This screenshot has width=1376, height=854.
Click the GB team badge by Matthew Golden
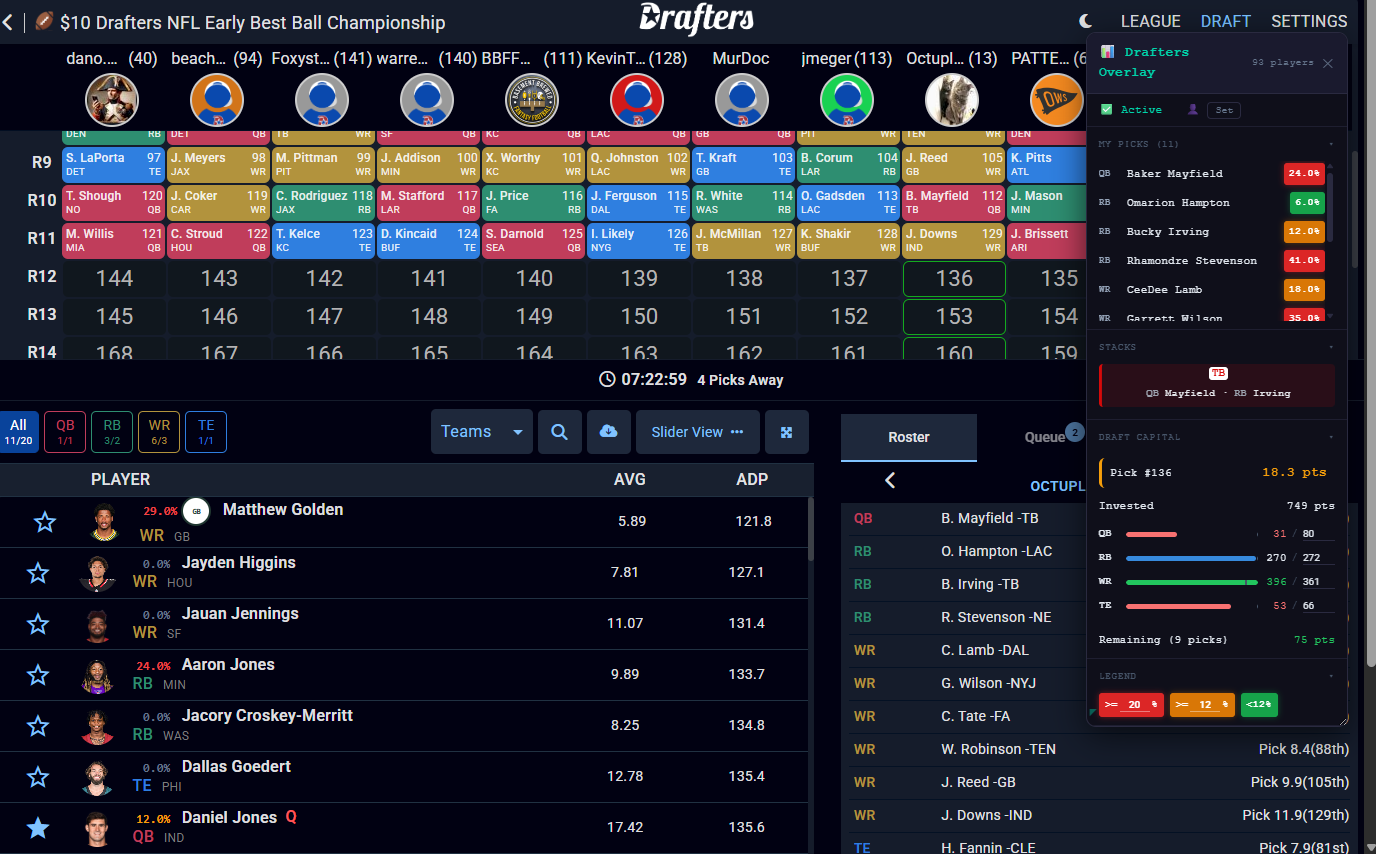(197, 510)
